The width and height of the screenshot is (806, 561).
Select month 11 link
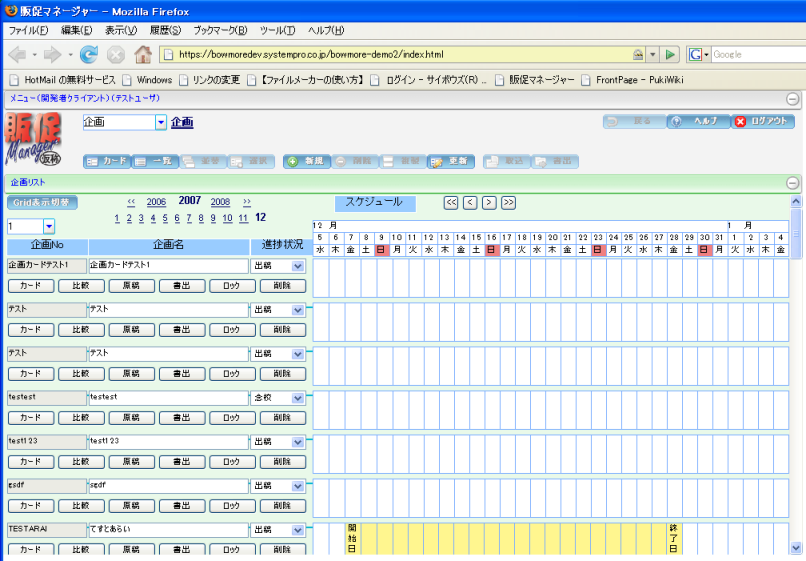[x=243, y=219]
